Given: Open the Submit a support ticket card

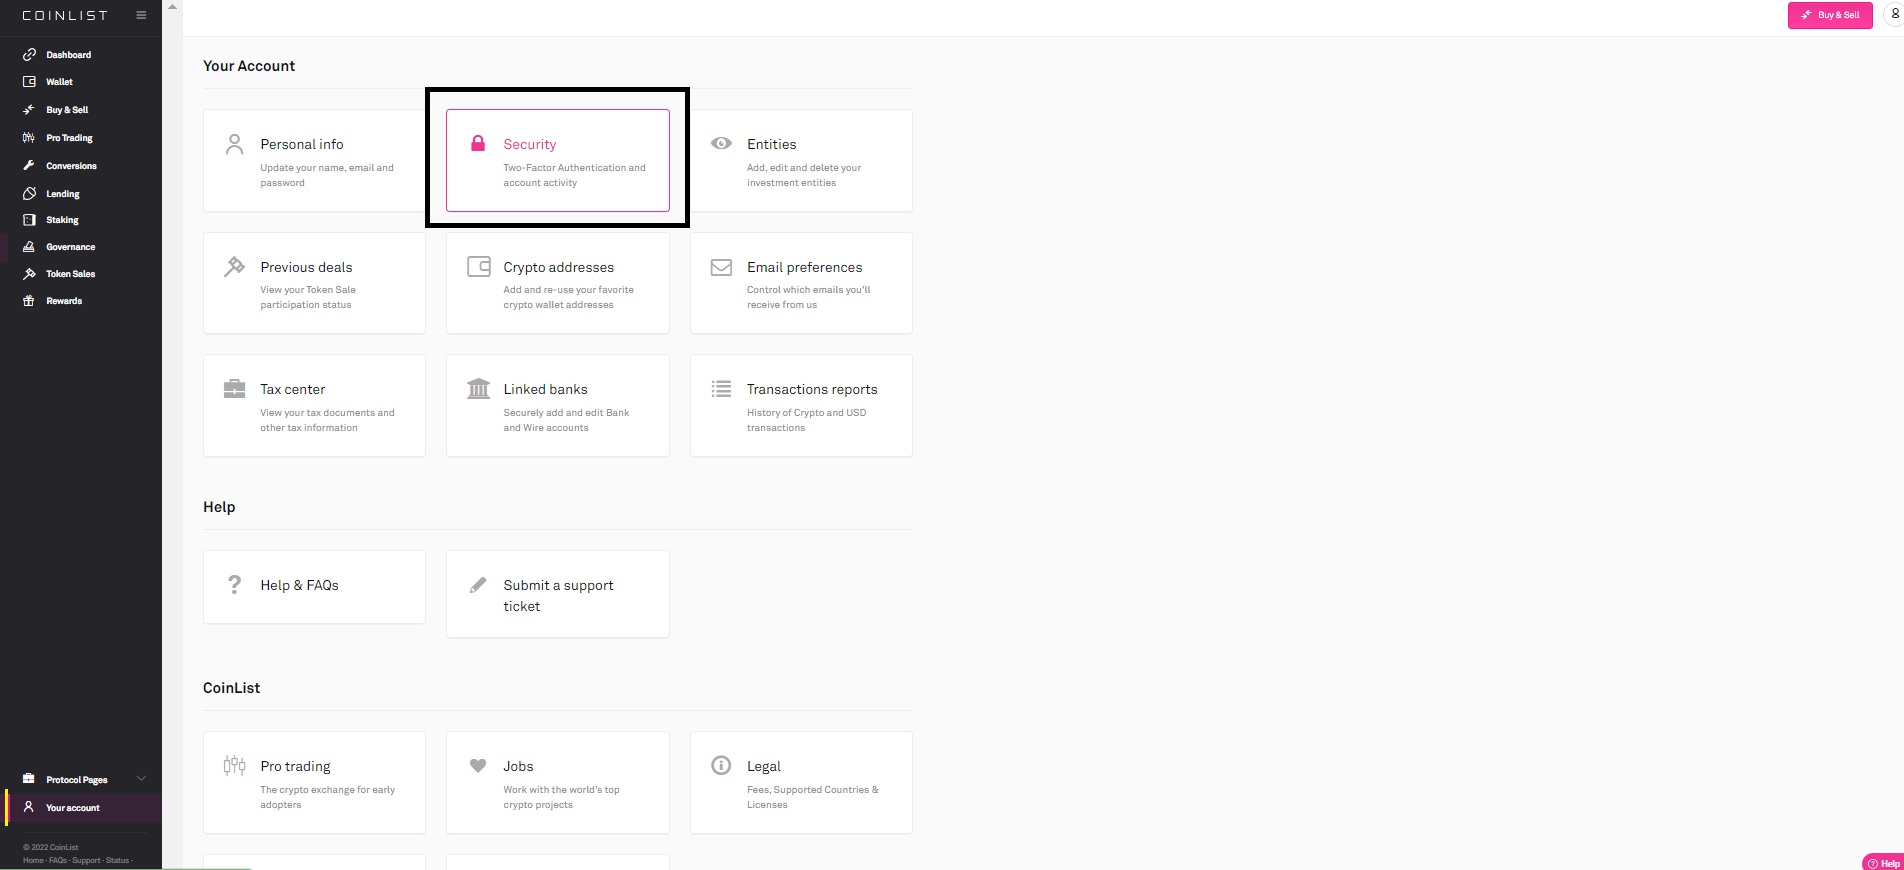Looking at the screenshot, I should (x=557, y=595).
